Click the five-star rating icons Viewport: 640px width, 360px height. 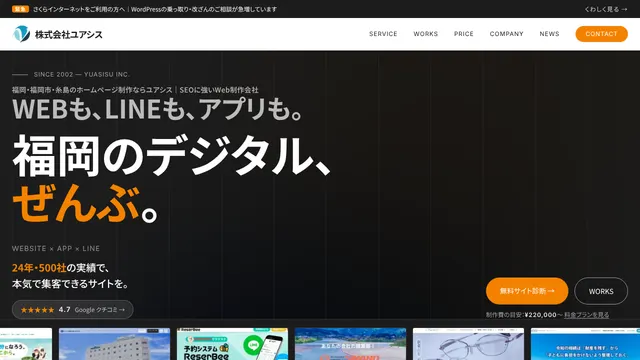pos(37,310)
